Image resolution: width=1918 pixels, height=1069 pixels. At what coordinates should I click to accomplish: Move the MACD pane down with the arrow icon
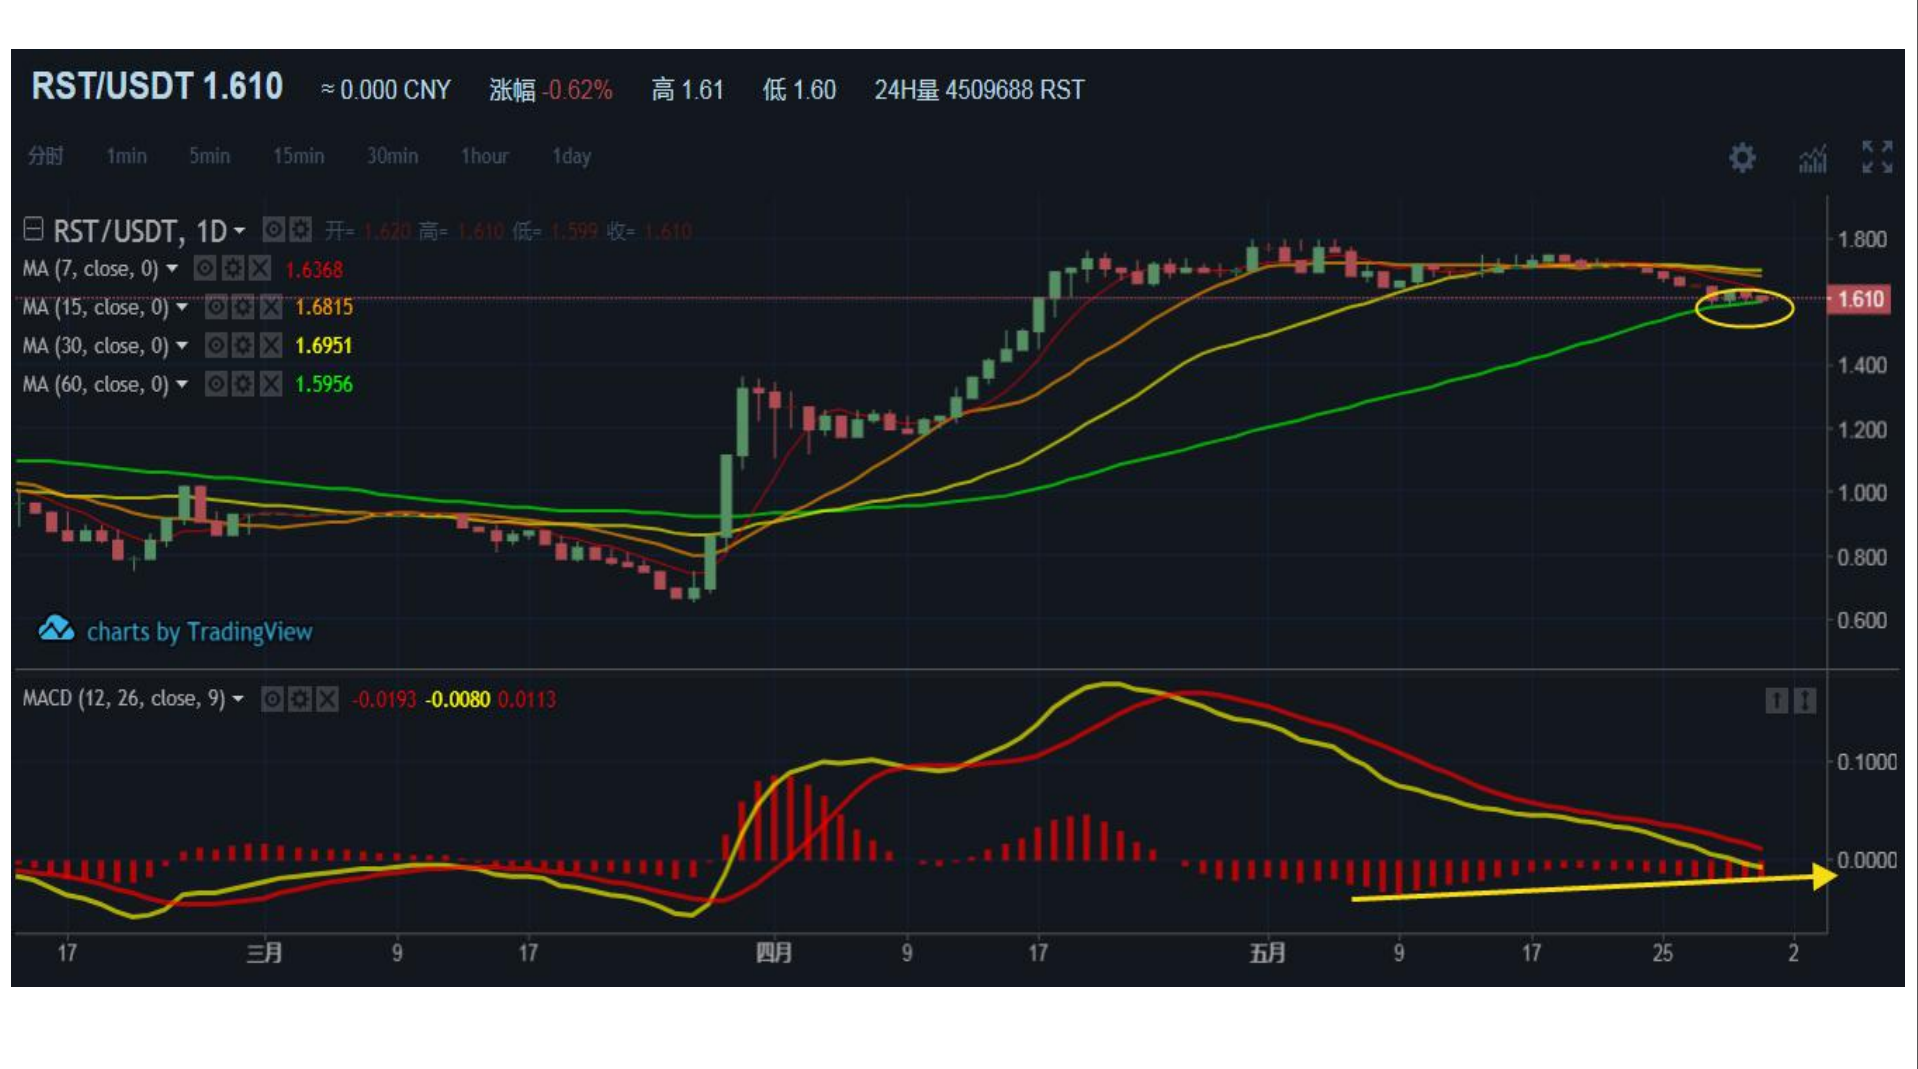pyautogui.click(x=1805, y=701)
